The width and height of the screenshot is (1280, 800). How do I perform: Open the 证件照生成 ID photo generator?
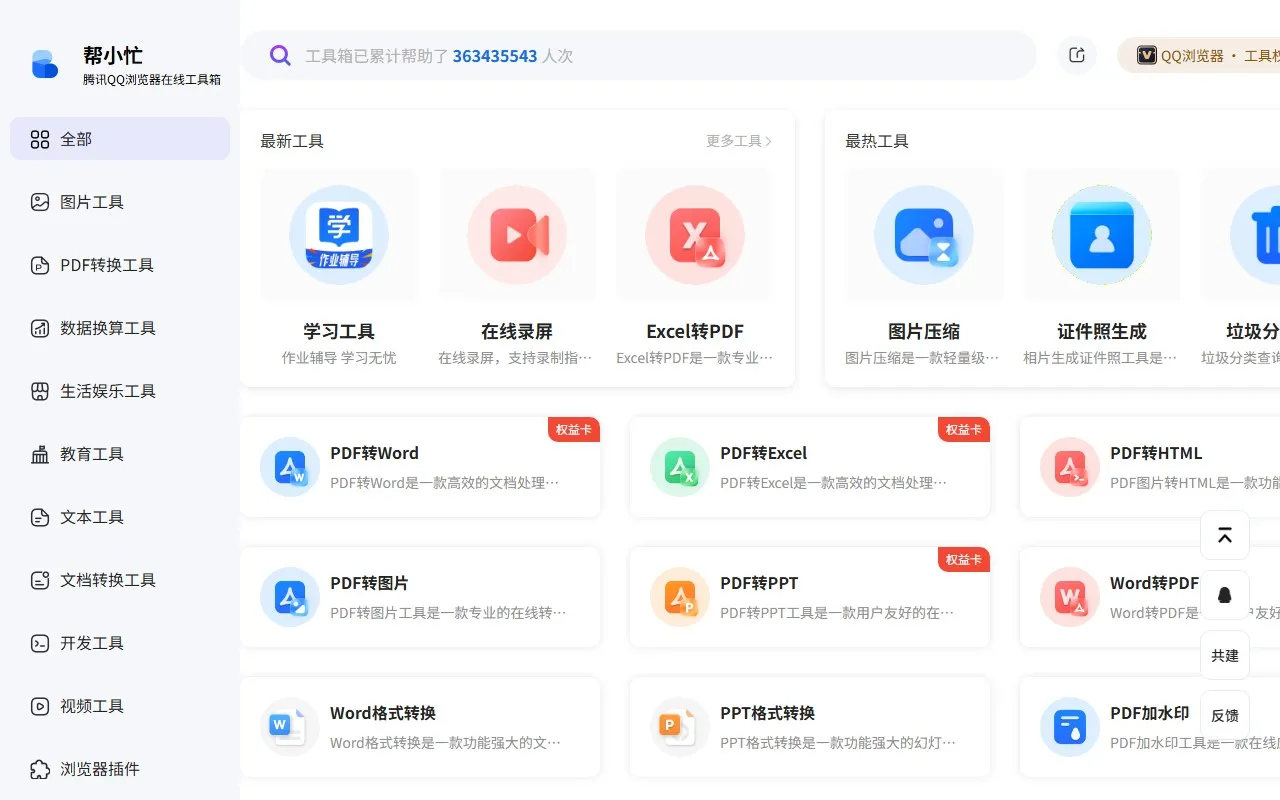tap(1101, 235)
